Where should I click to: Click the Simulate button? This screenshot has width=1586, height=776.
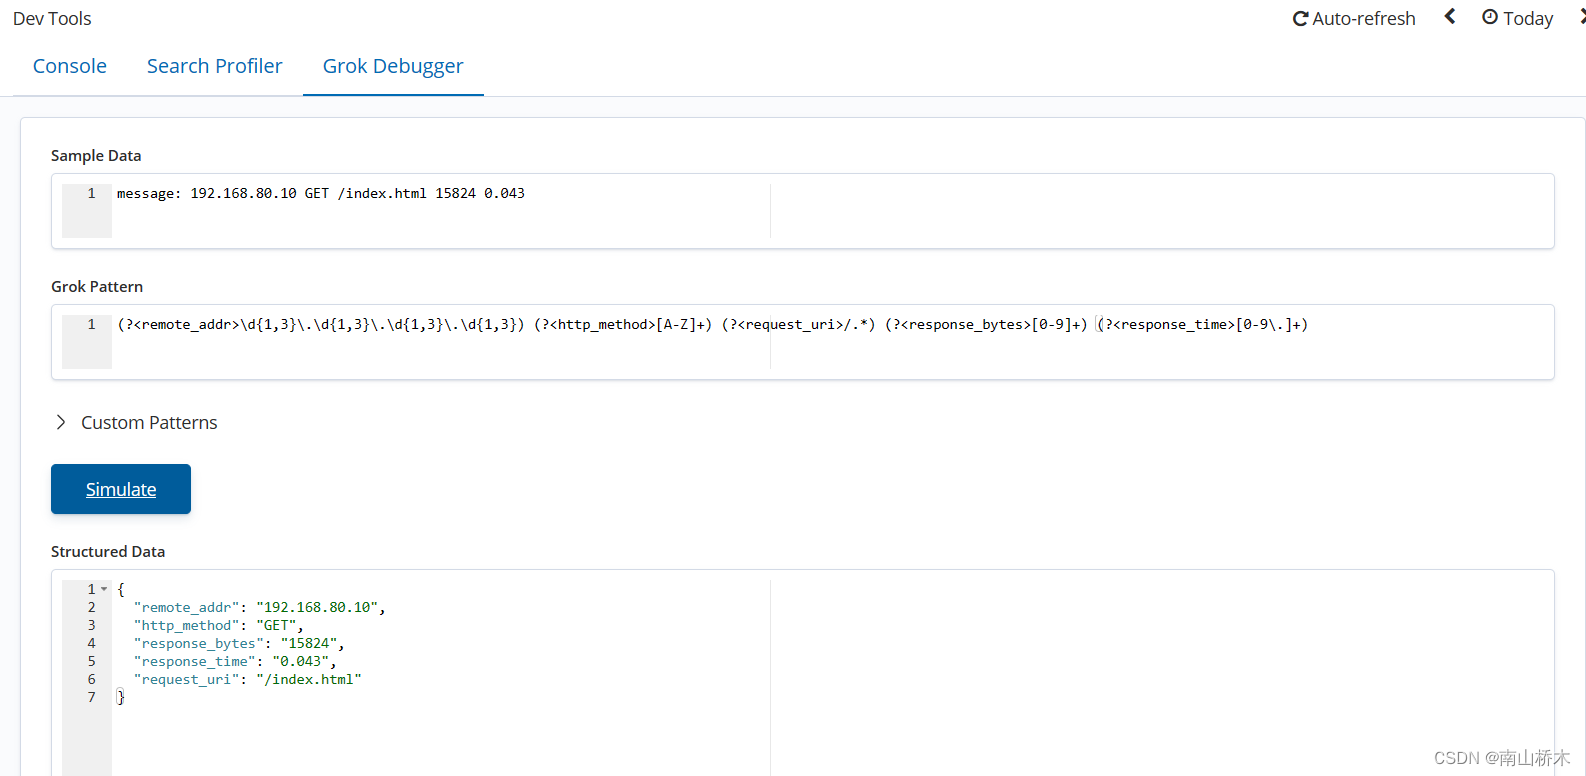coord(121,489)
